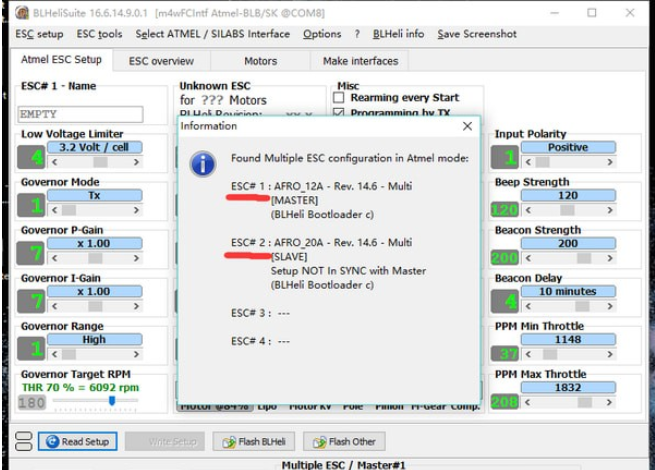Decrease Beacon Delay with left arrow

click(528, 306)
